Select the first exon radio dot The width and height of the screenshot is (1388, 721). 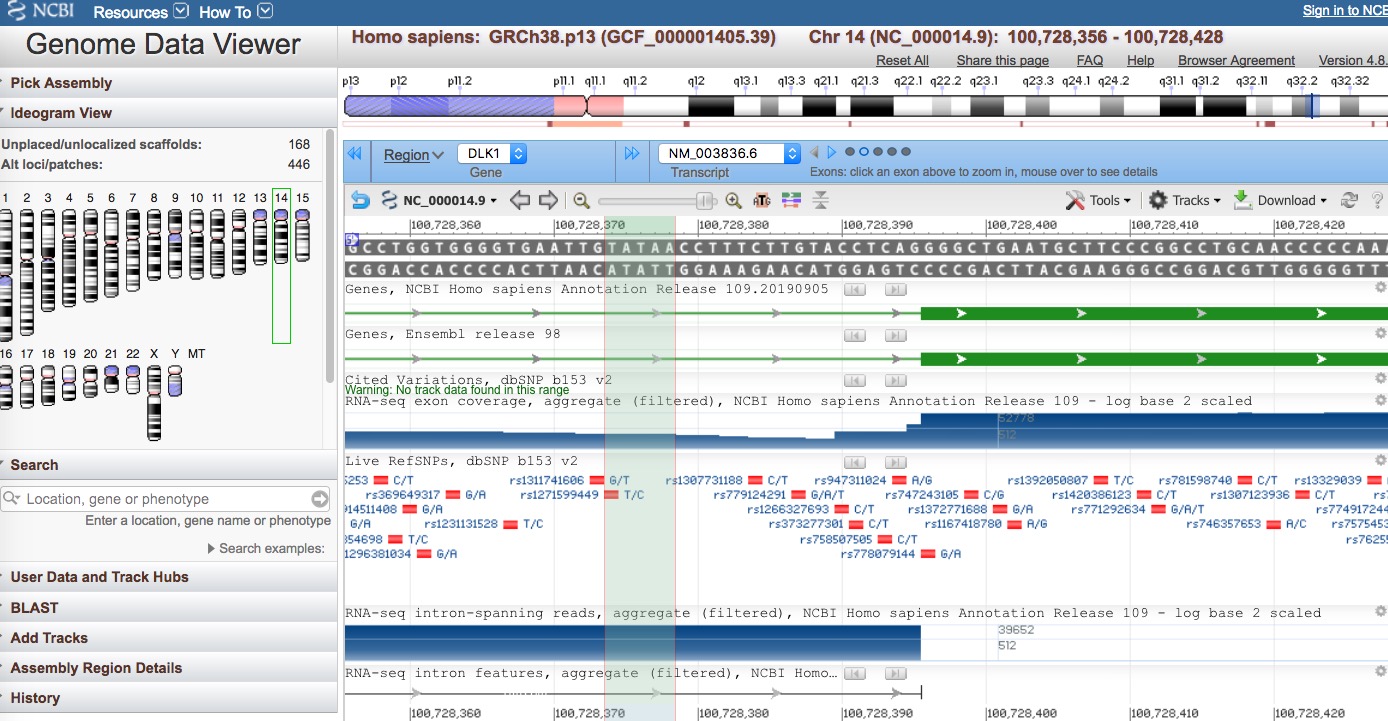point(850,152)
